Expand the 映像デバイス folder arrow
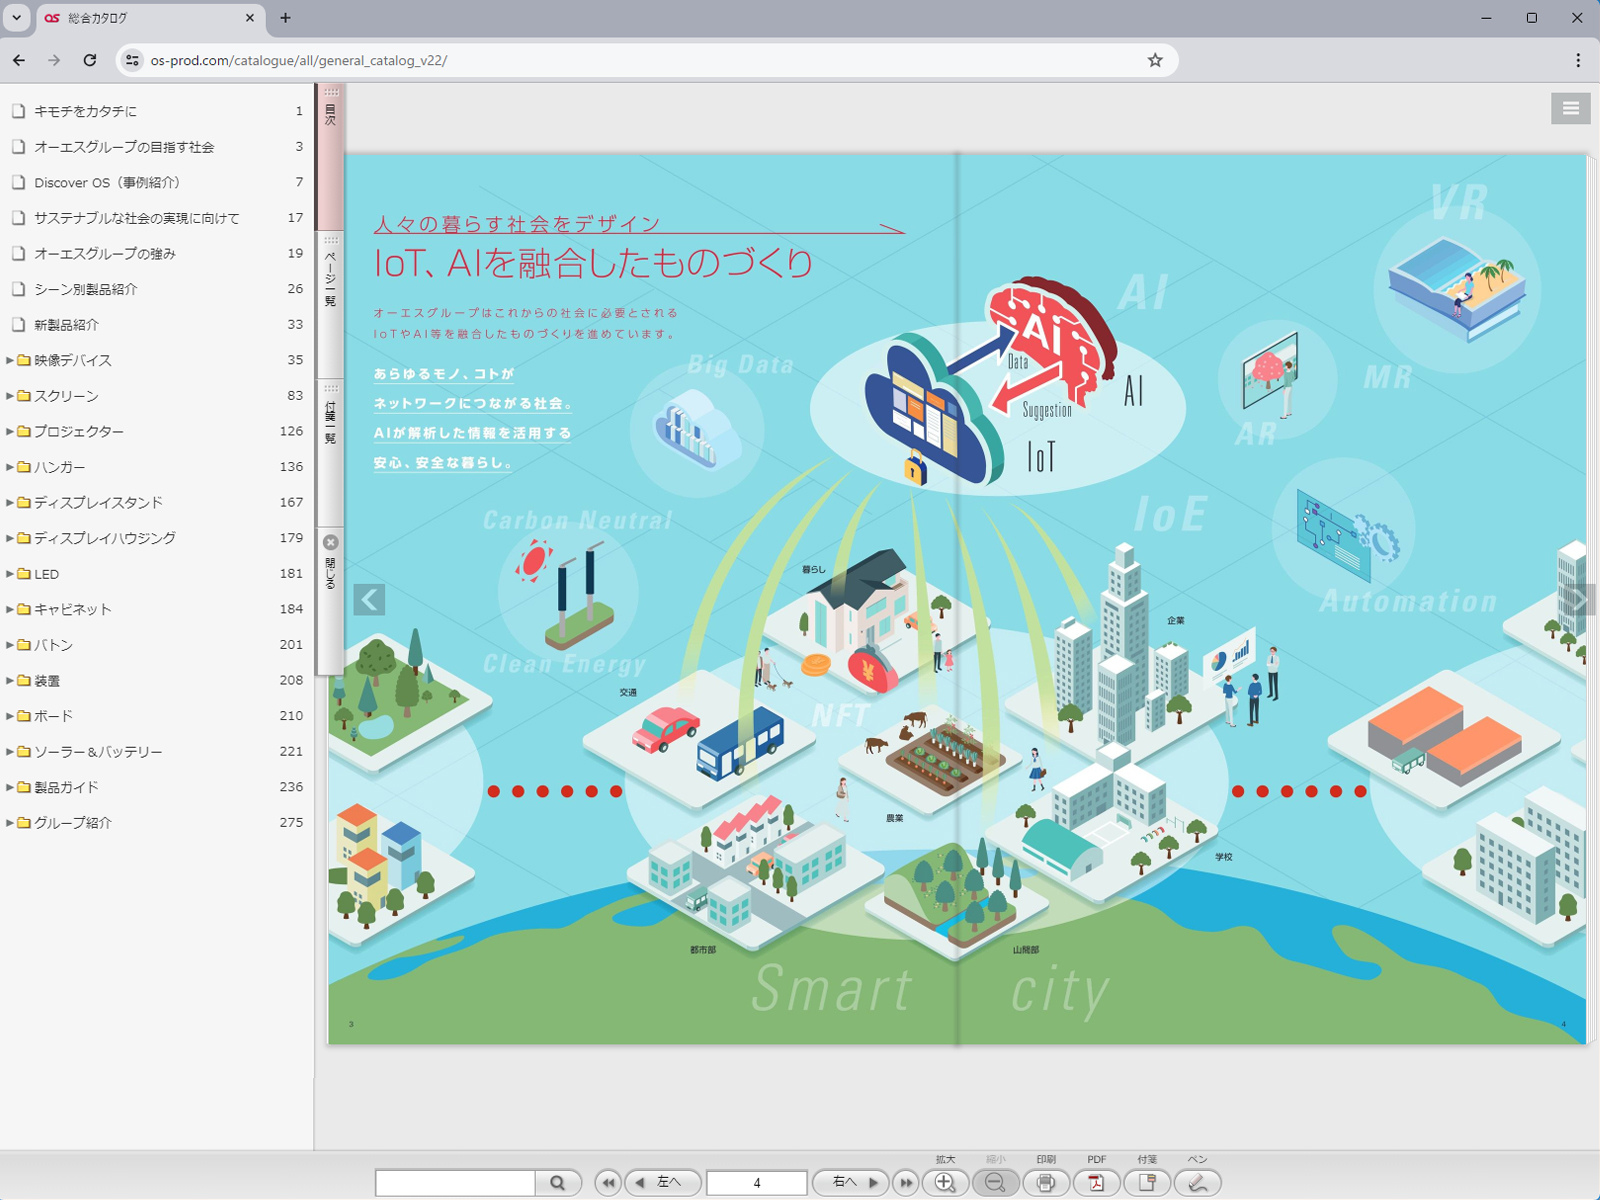 click(10, 360)
